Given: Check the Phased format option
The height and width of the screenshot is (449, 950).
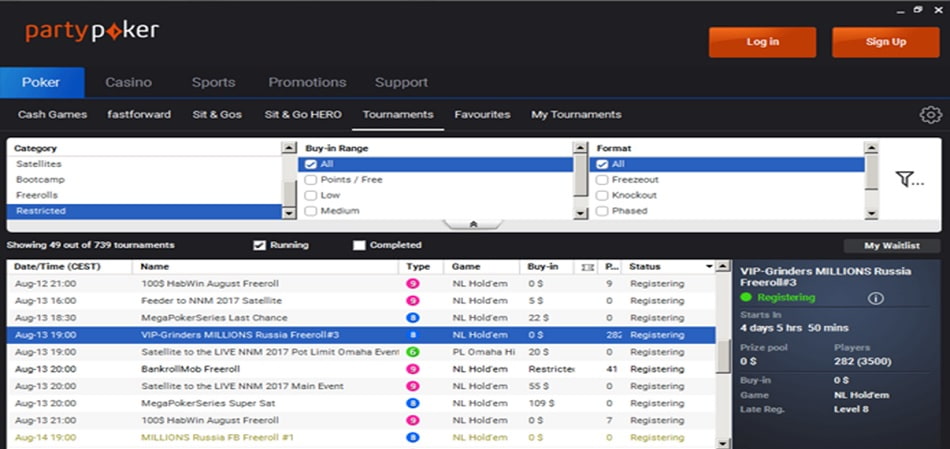Looking at the screenshot, I should [x=602, y=211].
